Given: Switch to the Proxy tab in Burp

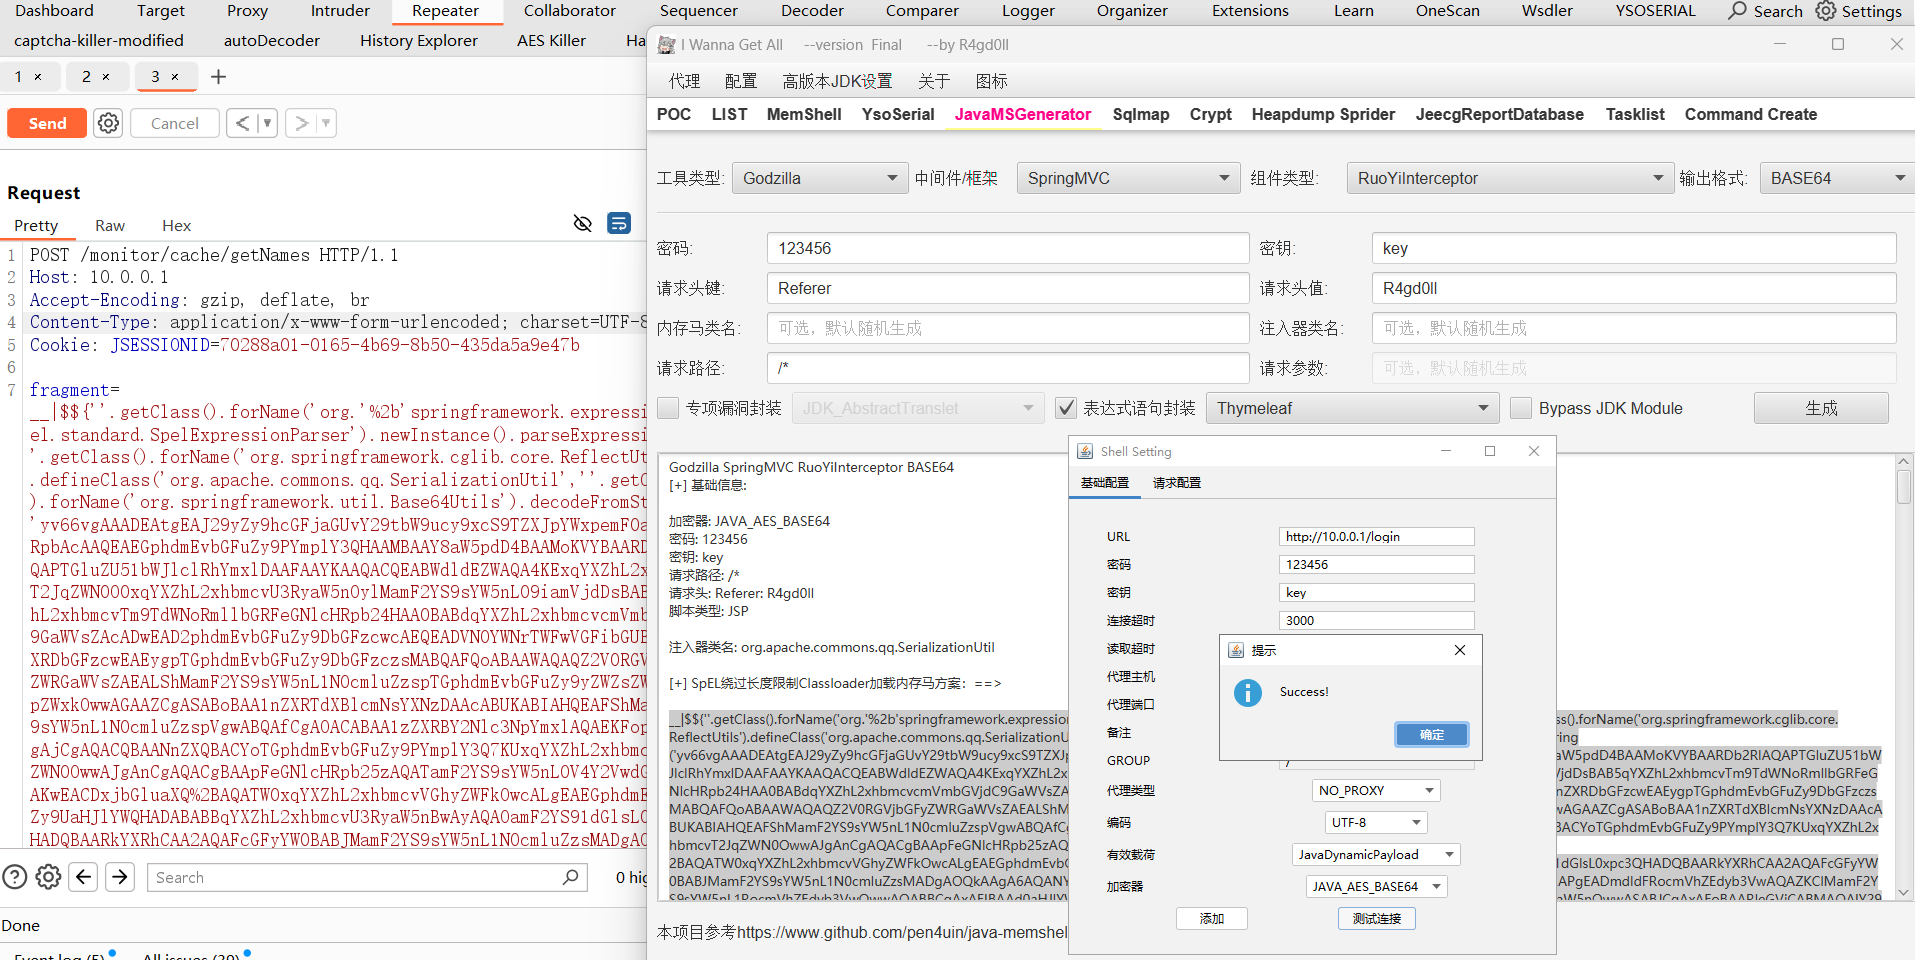Looking at the screenshot, I should click(247, 11).
